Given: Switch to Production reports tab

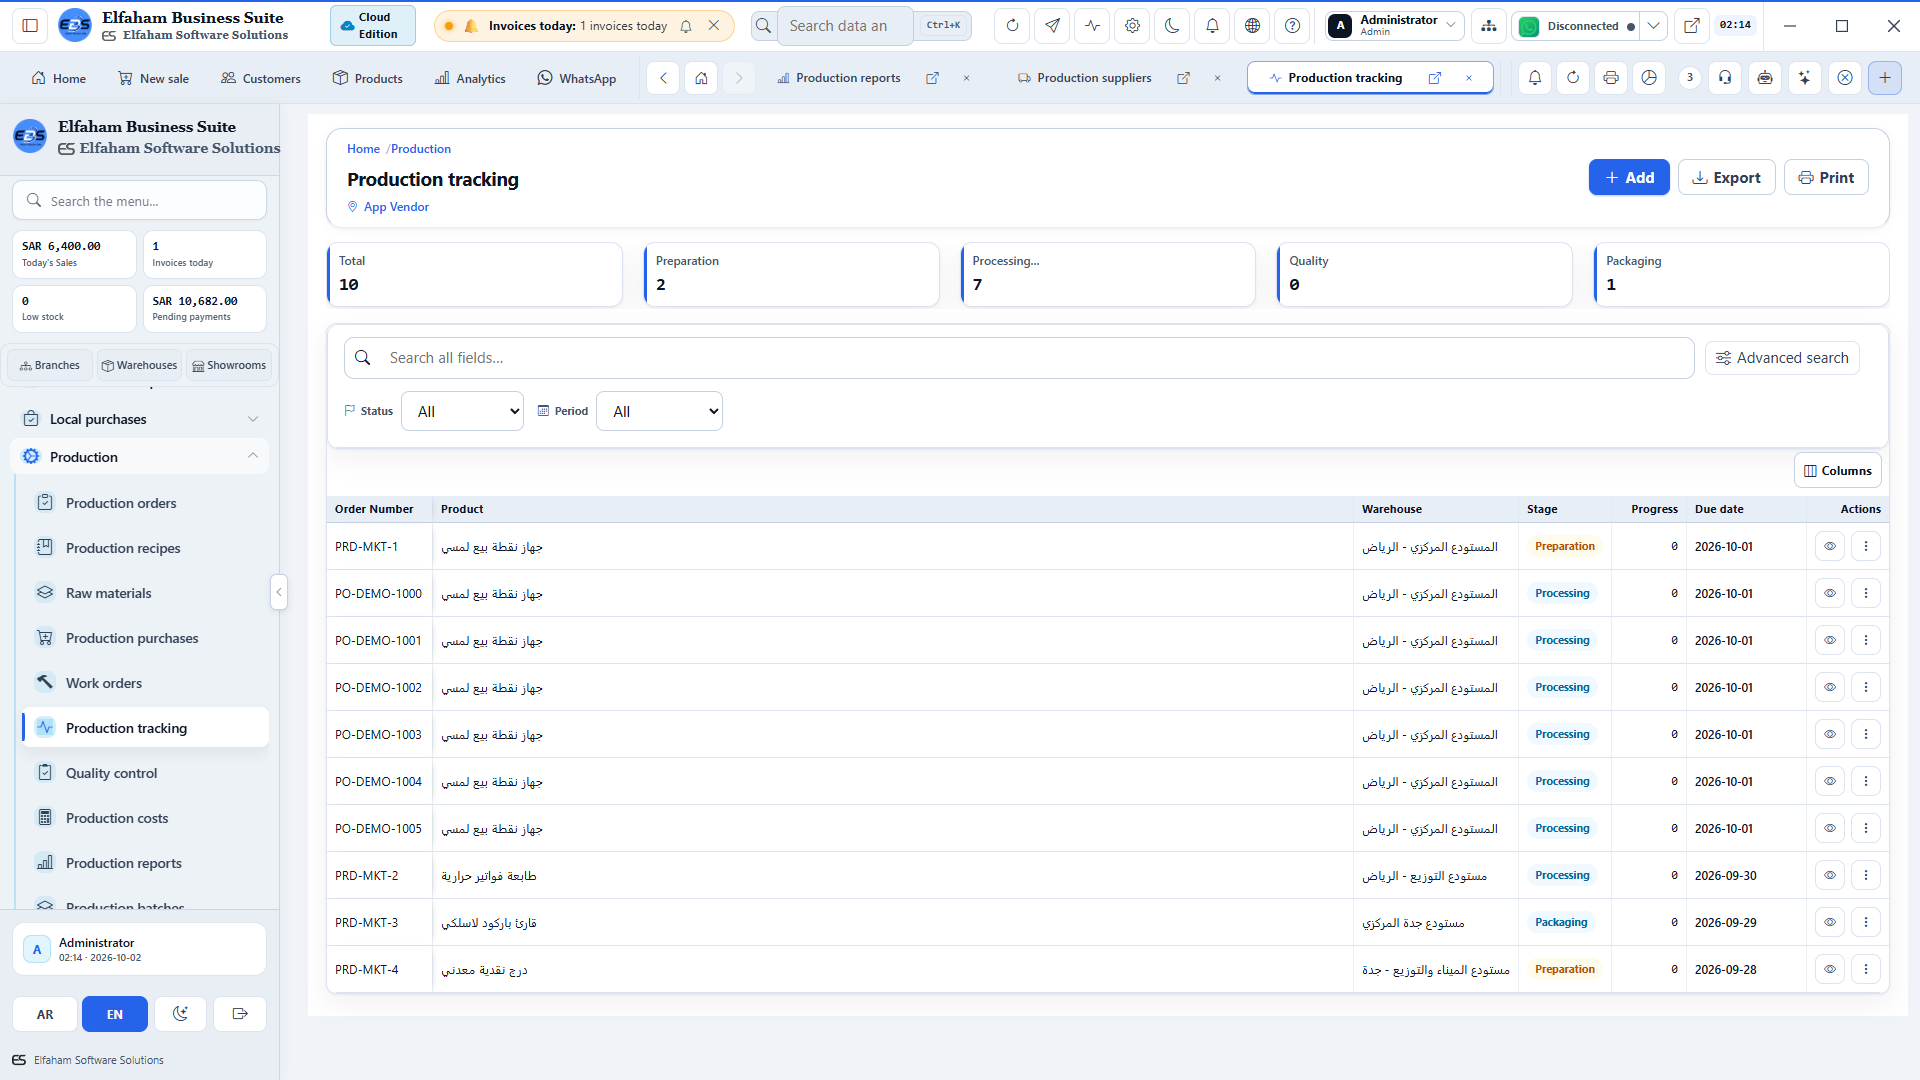Looking at the screenshot, I should [x=848, y=78].
